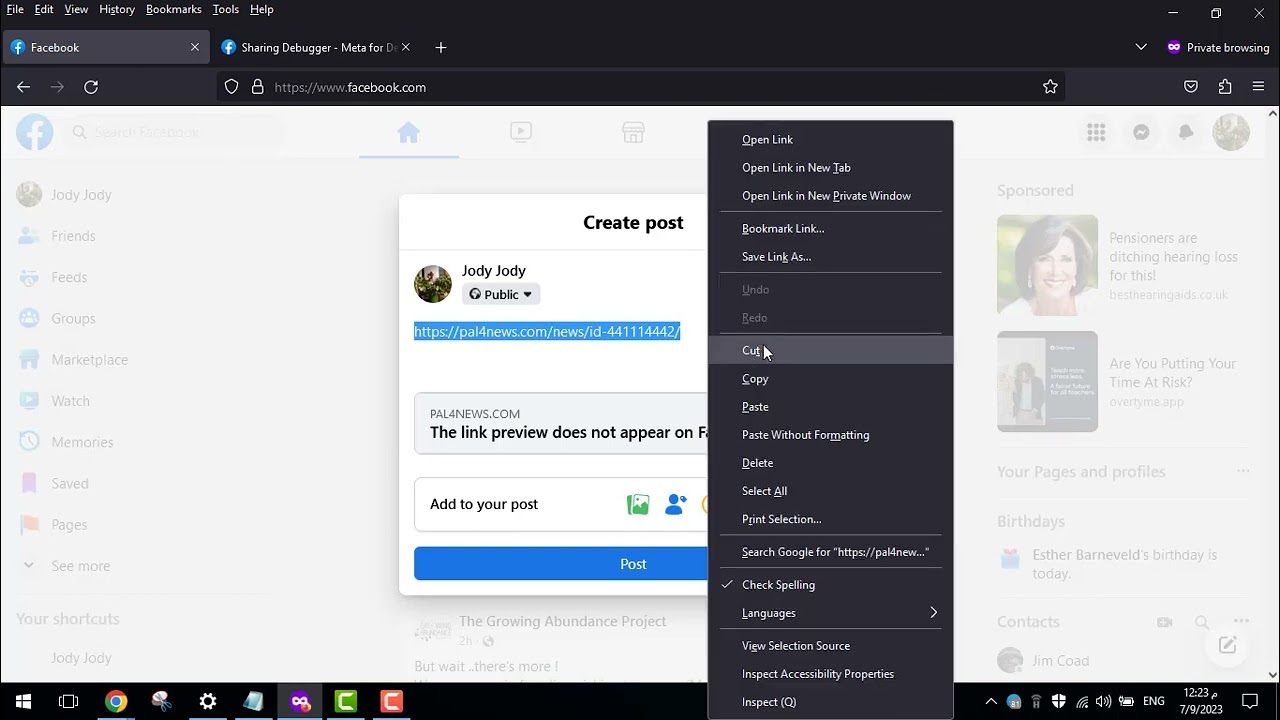Close the Facebook tab
The height and width of the screenshot is (720, 1280).
(195, 47)
